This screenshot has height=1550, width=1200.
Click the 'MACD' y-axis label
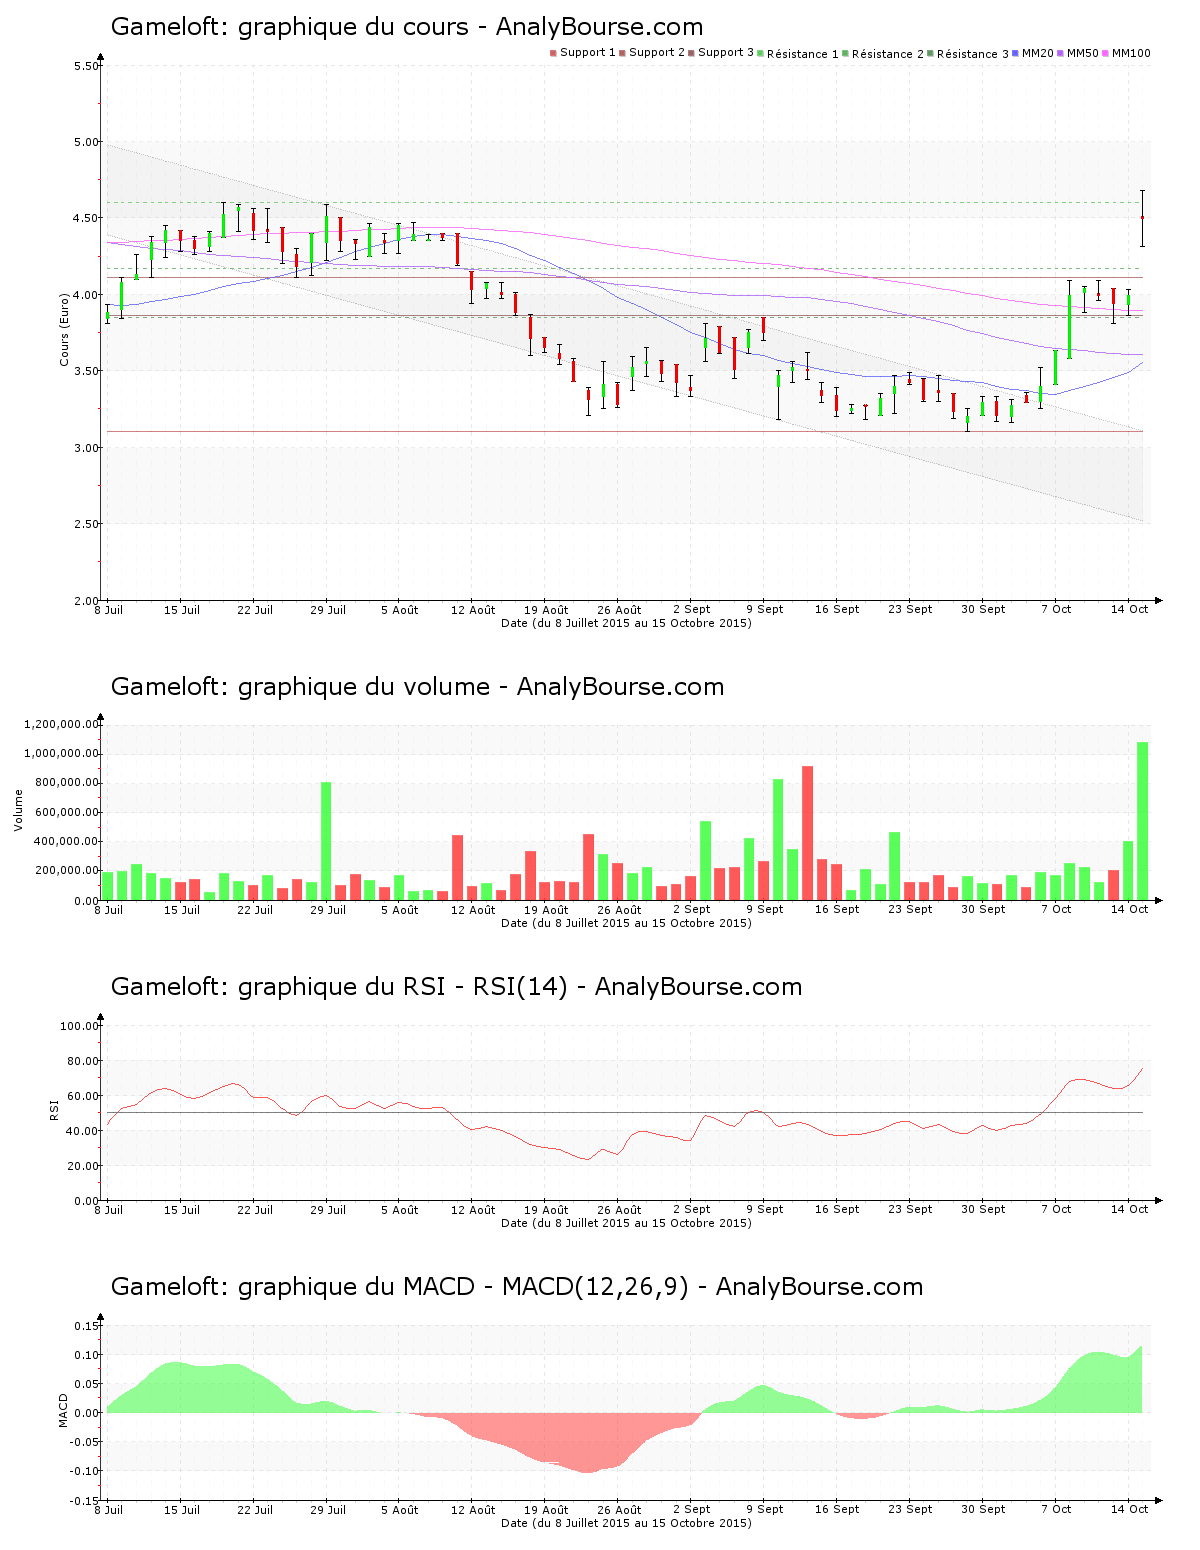64,1410
